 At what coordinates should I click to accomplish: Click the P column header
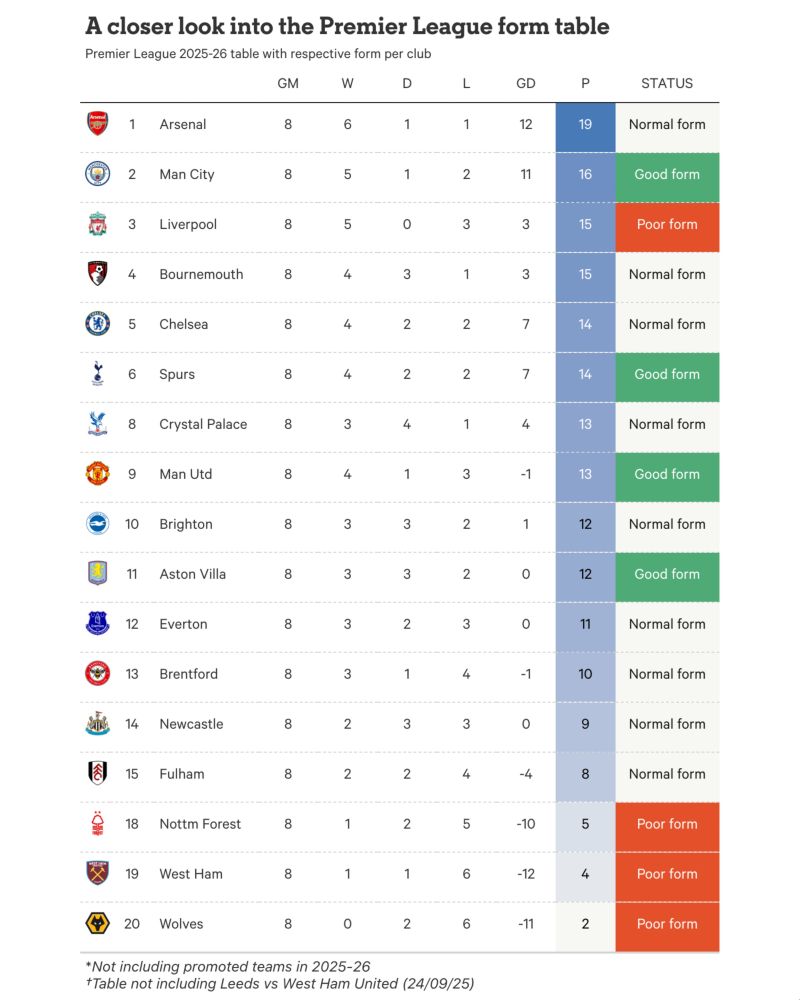(x=585, y=84)
